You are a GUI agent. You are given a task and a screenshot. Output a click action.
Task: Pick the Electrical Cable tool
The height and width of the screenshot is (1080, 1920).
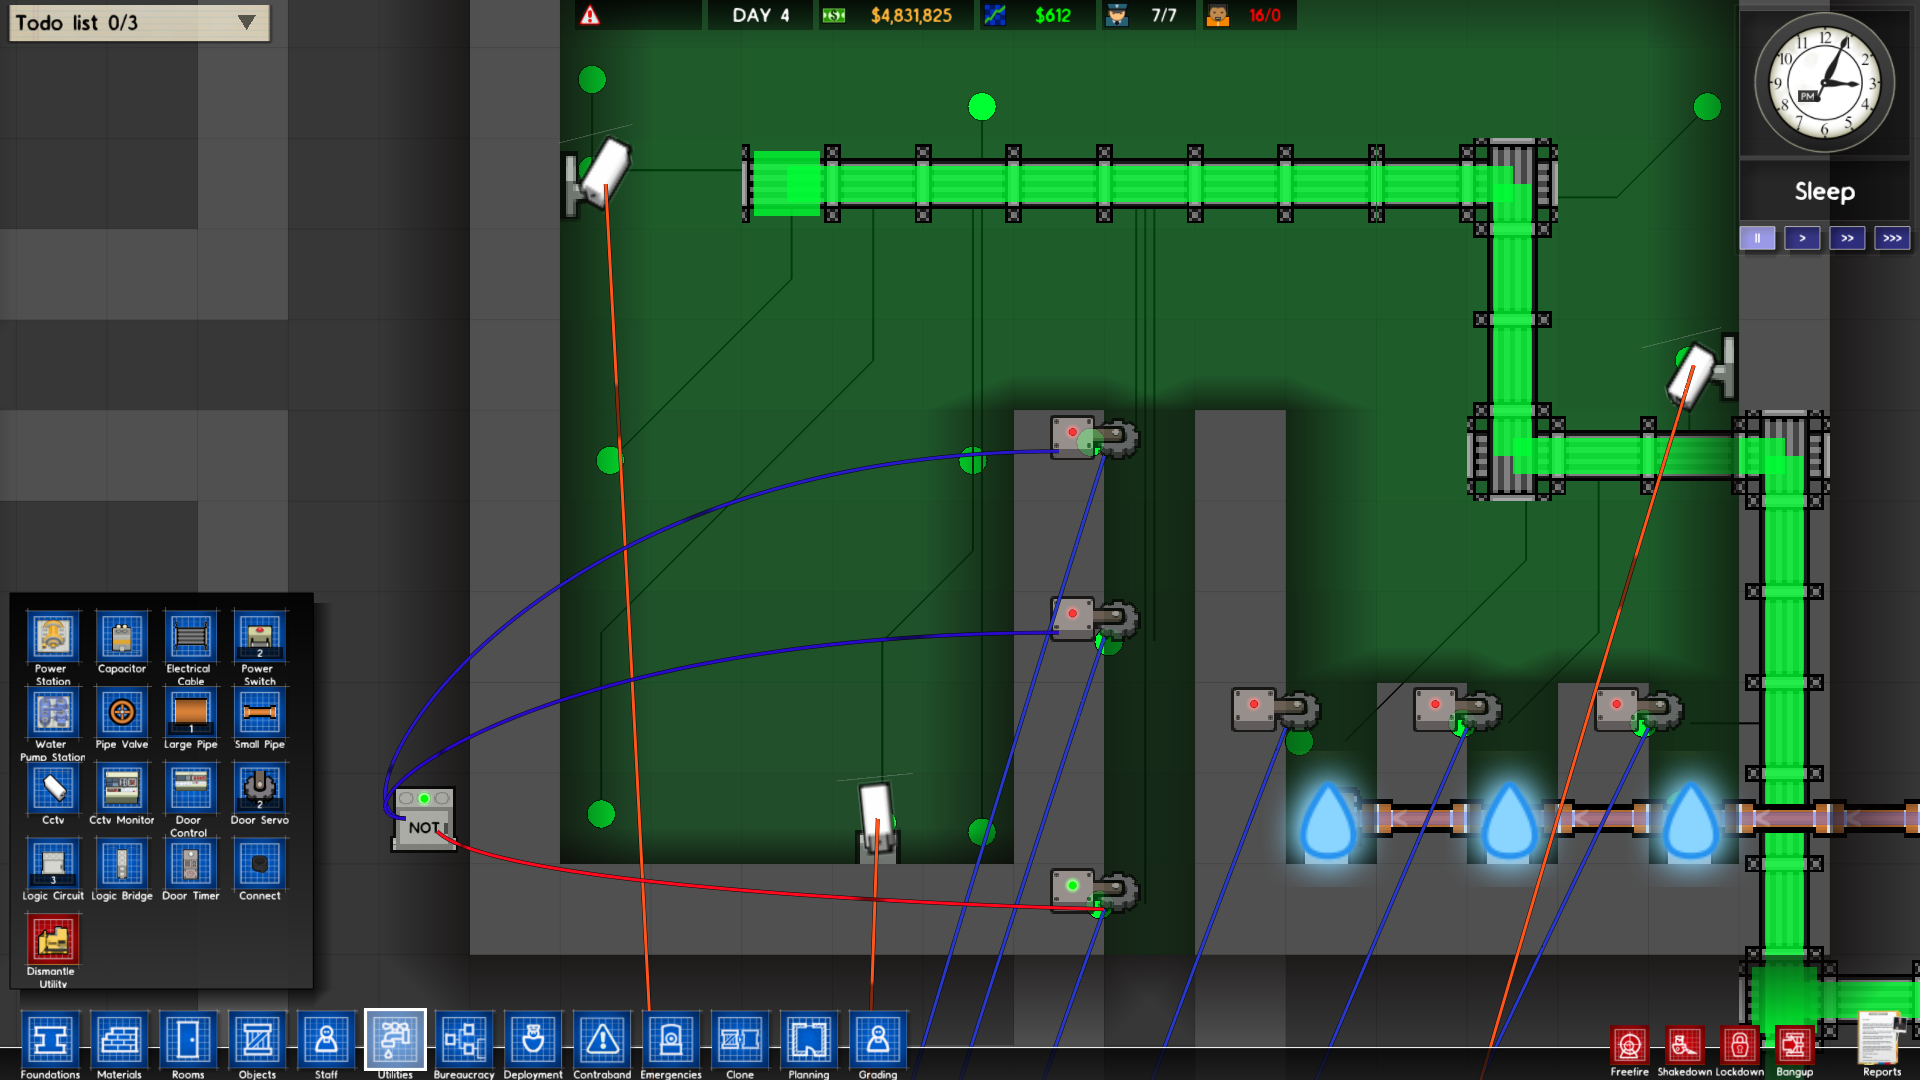190,636
